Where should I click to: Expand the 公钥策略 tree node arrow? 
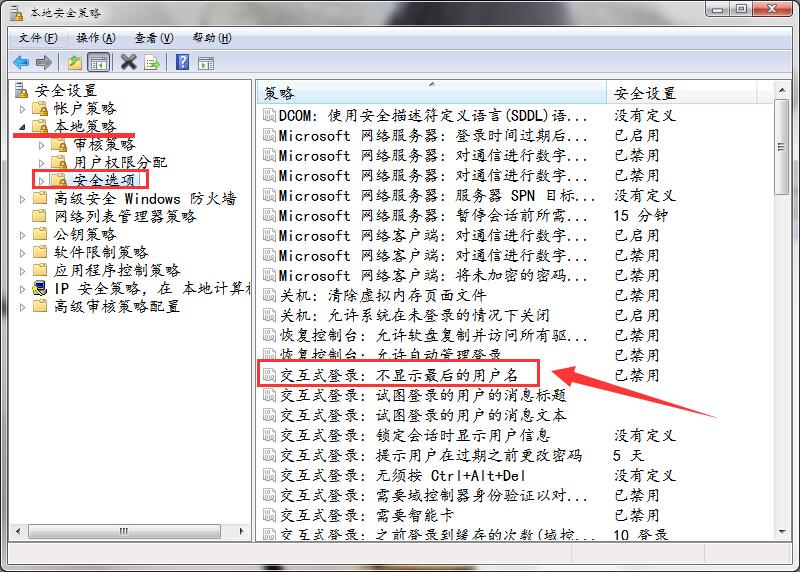22,235
